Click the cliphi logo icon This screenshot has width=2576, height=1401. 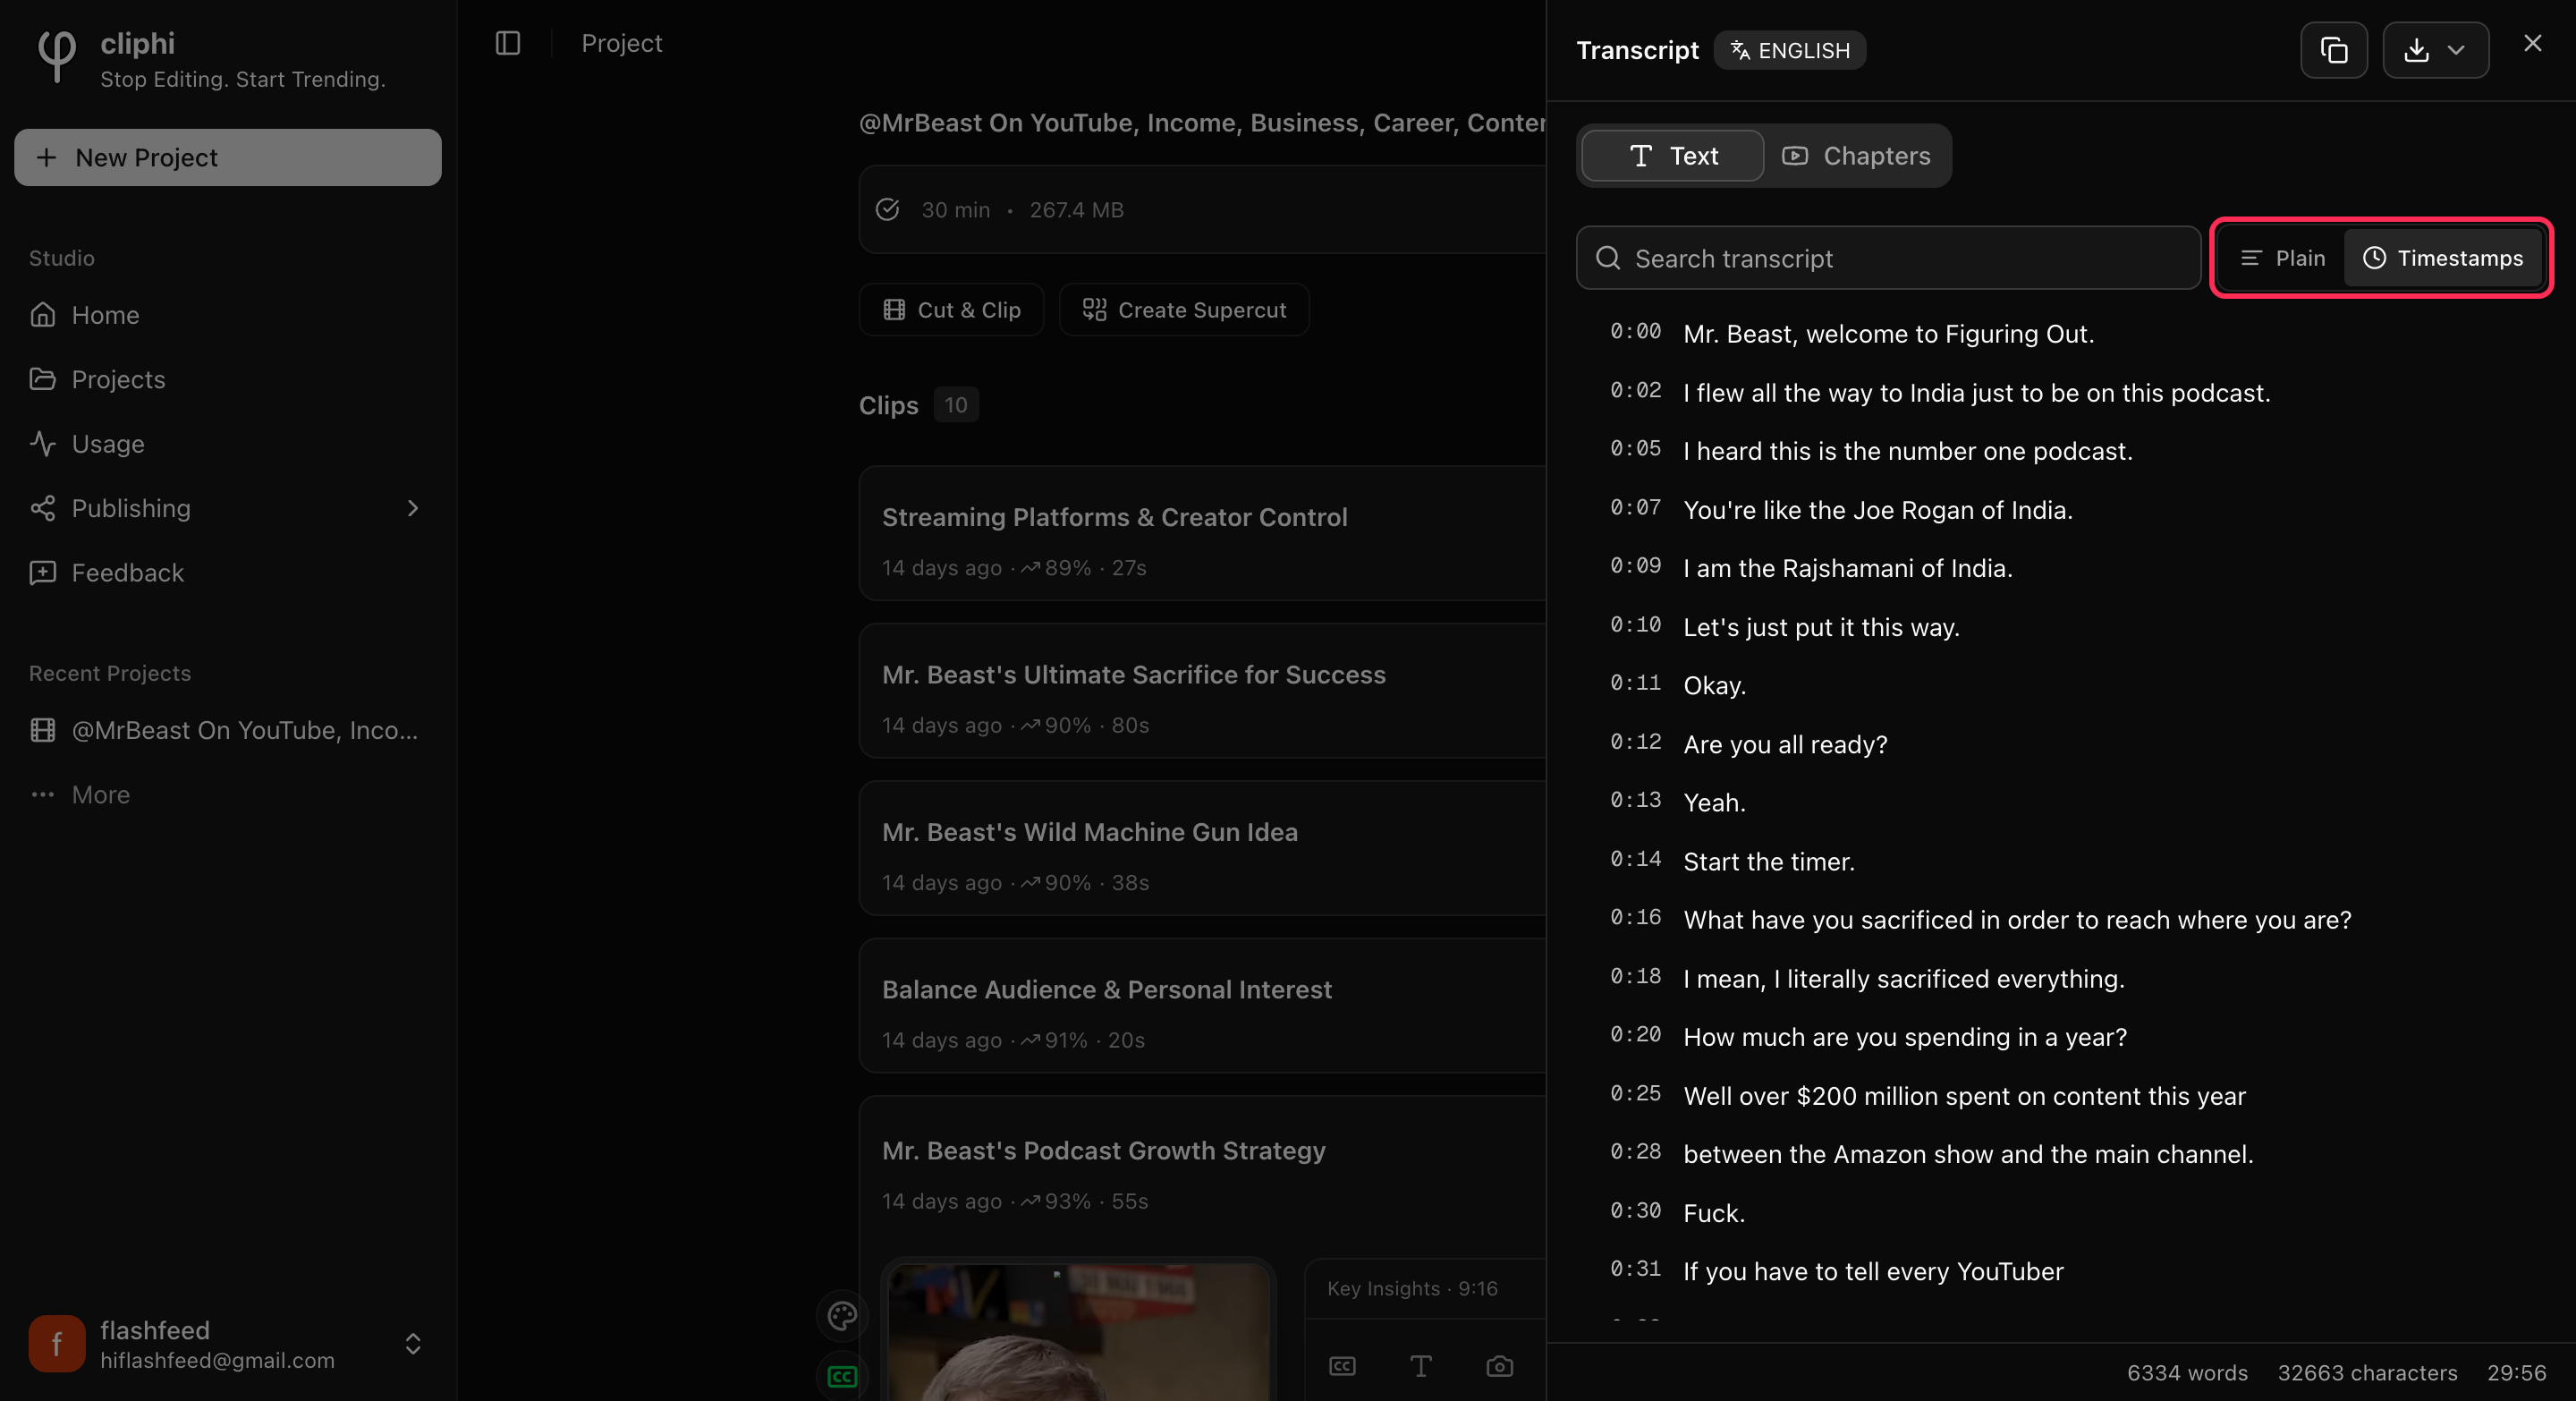(x=56, y=55)
